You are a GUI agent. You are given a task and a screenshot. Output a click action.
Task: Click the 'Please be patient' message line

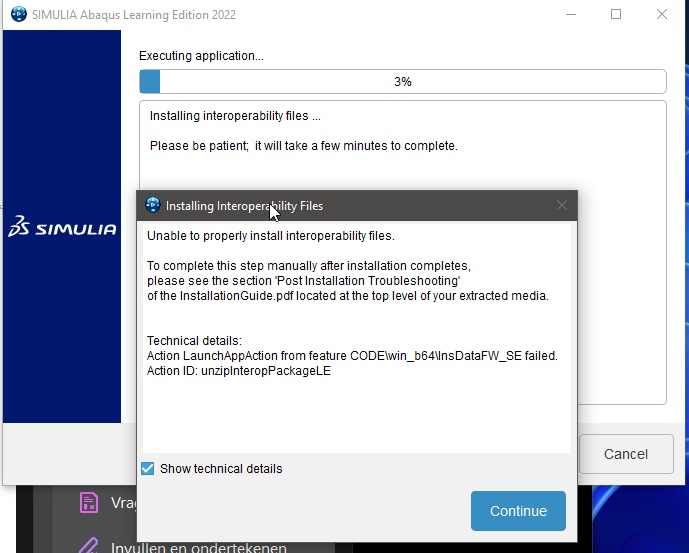pyautogui.click(x=304, y=146)
